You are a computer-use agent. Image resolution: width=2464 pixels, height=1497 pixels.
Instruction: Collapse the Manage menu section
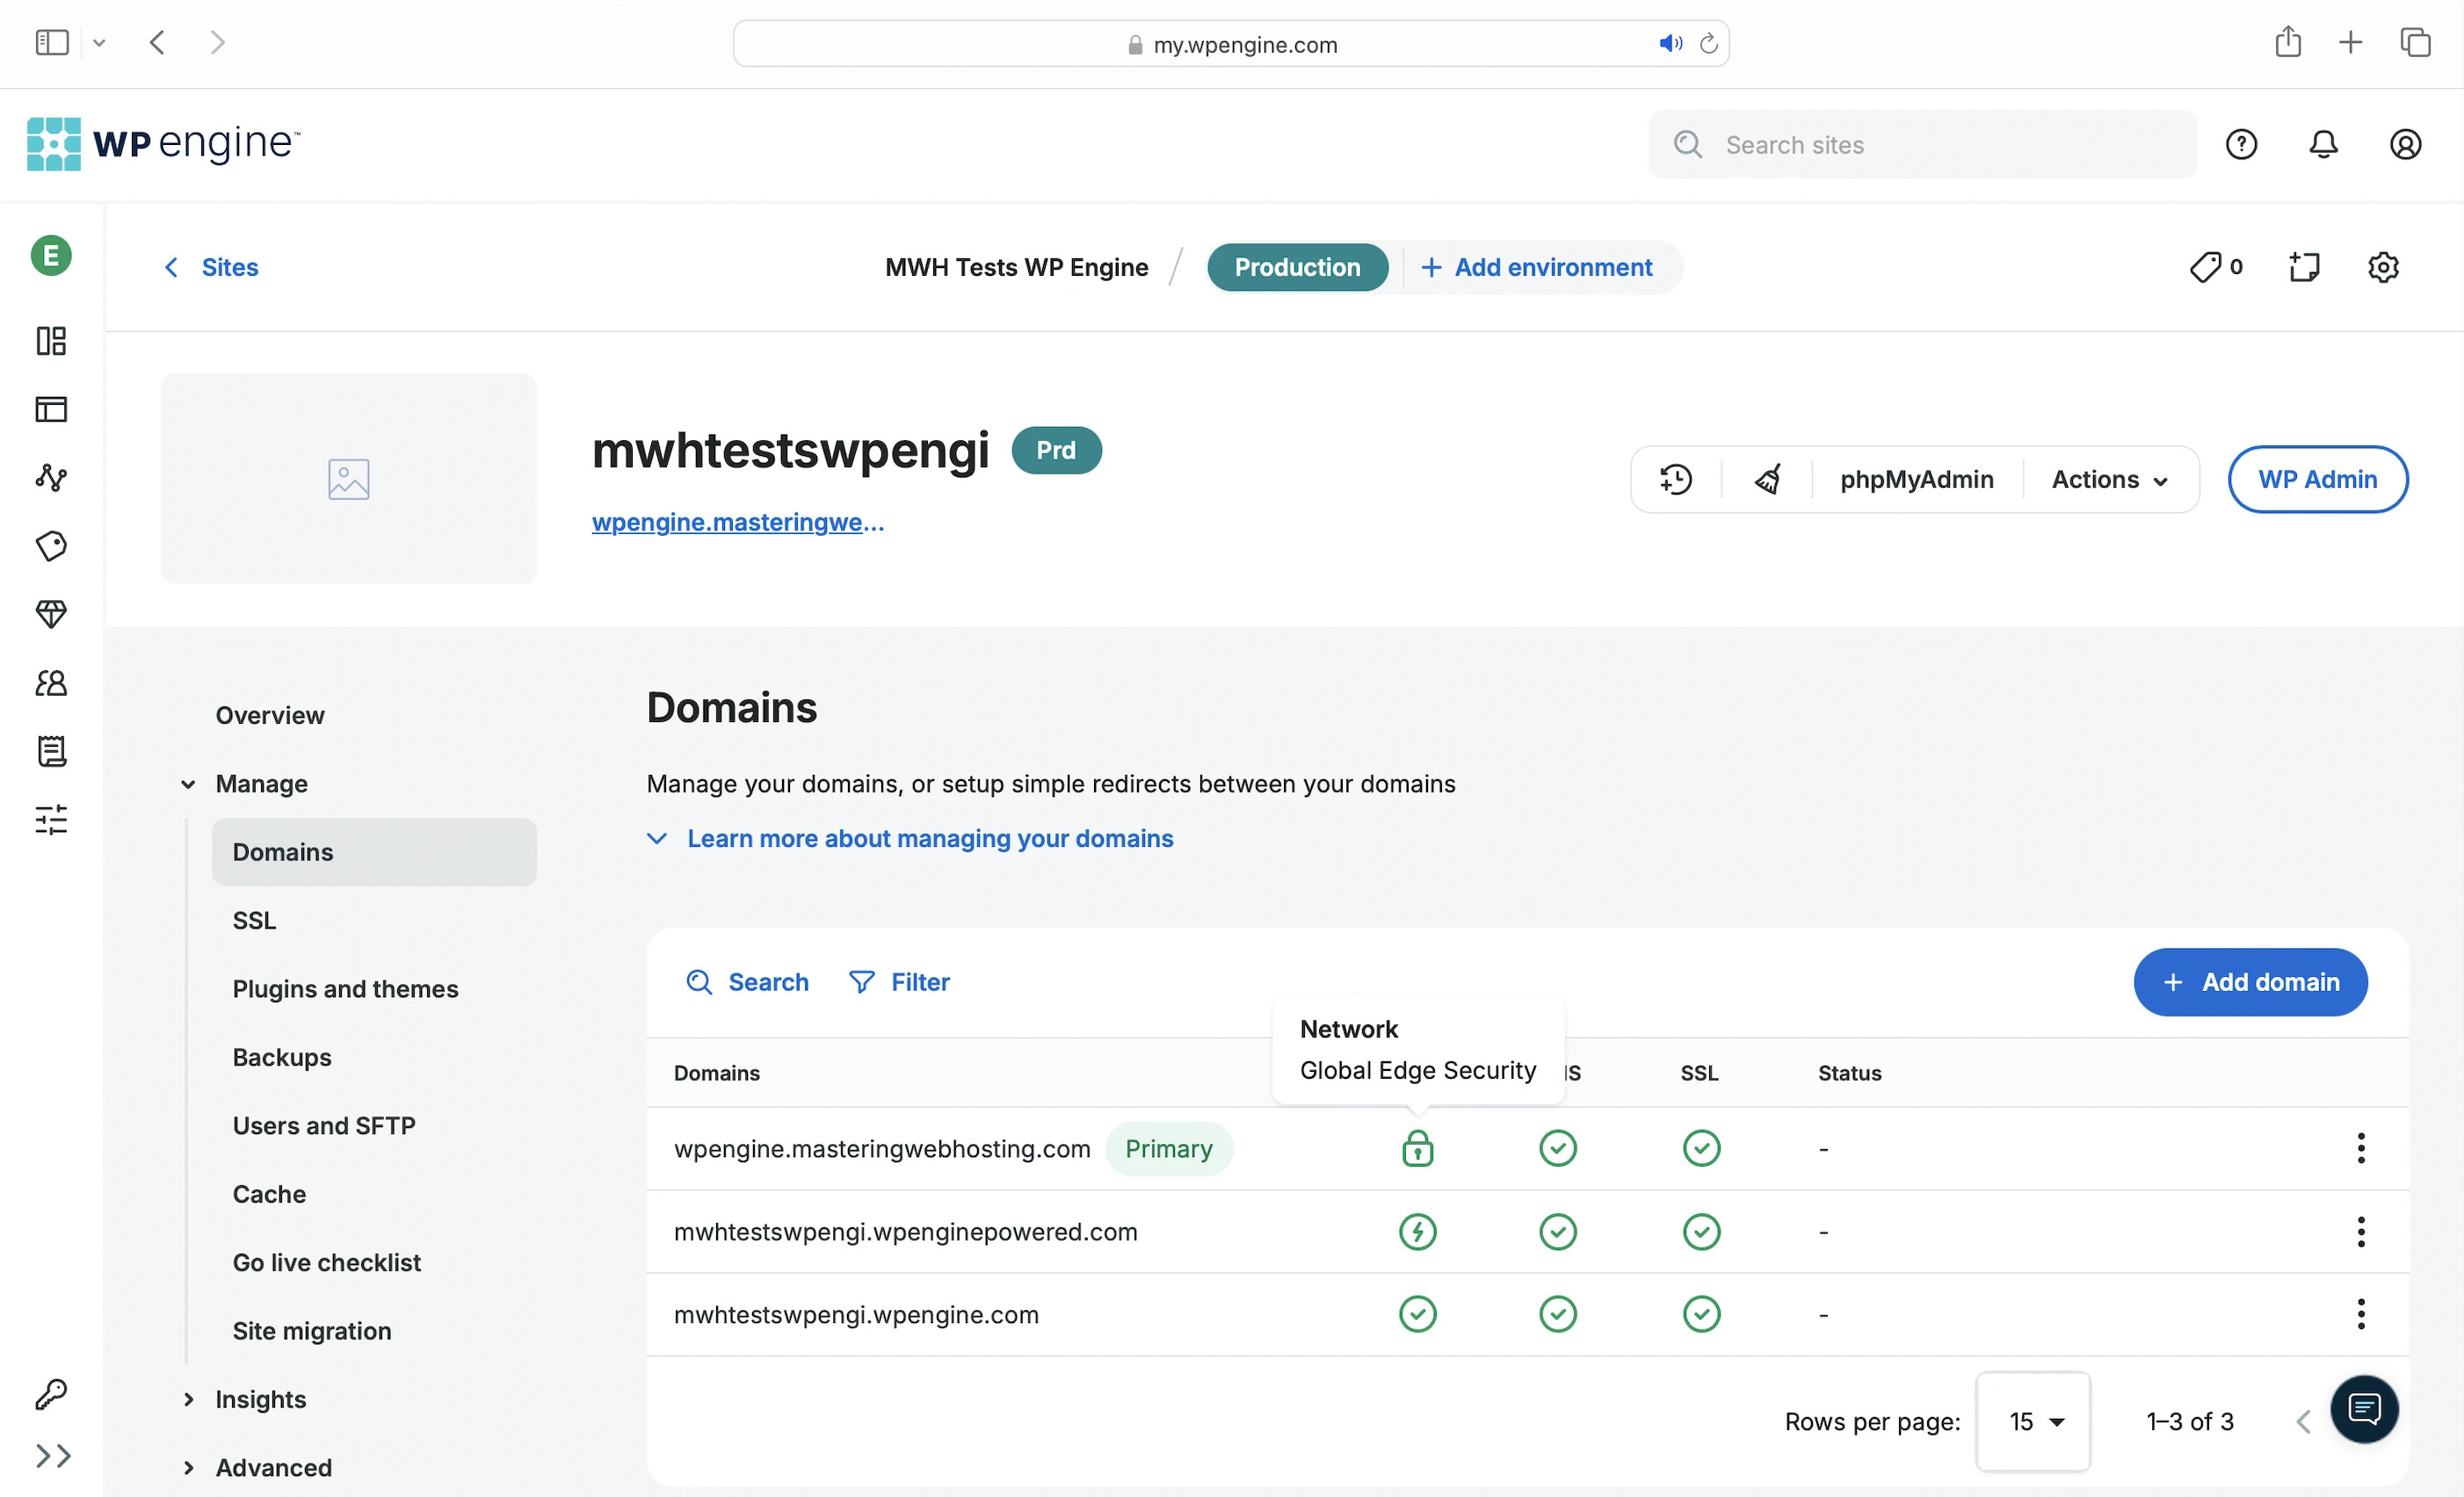pos(260,784)
